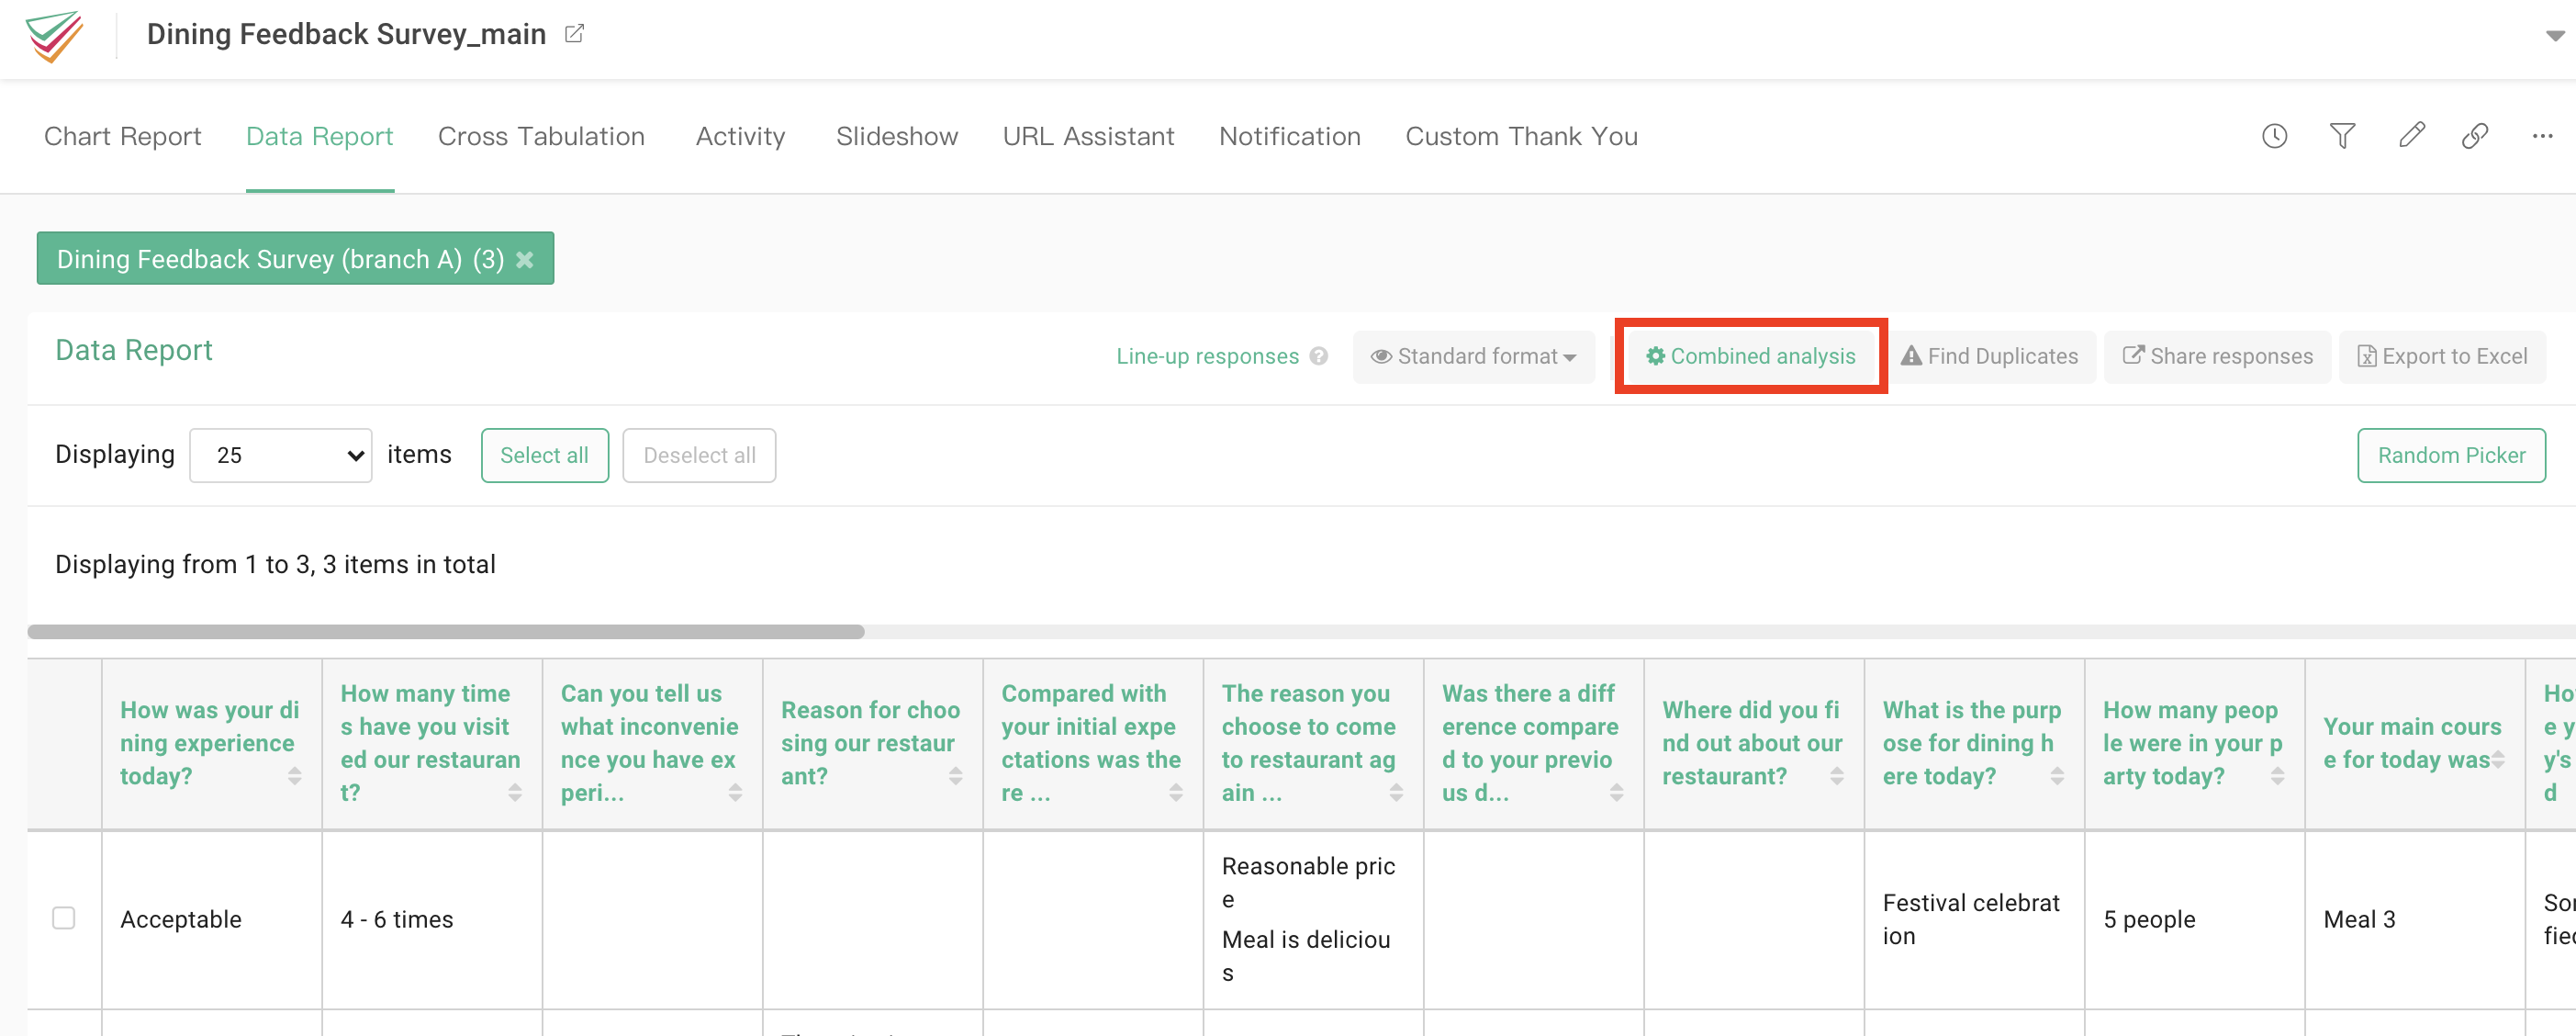
Task: Sort by visit frequency column
Action: 515,793
